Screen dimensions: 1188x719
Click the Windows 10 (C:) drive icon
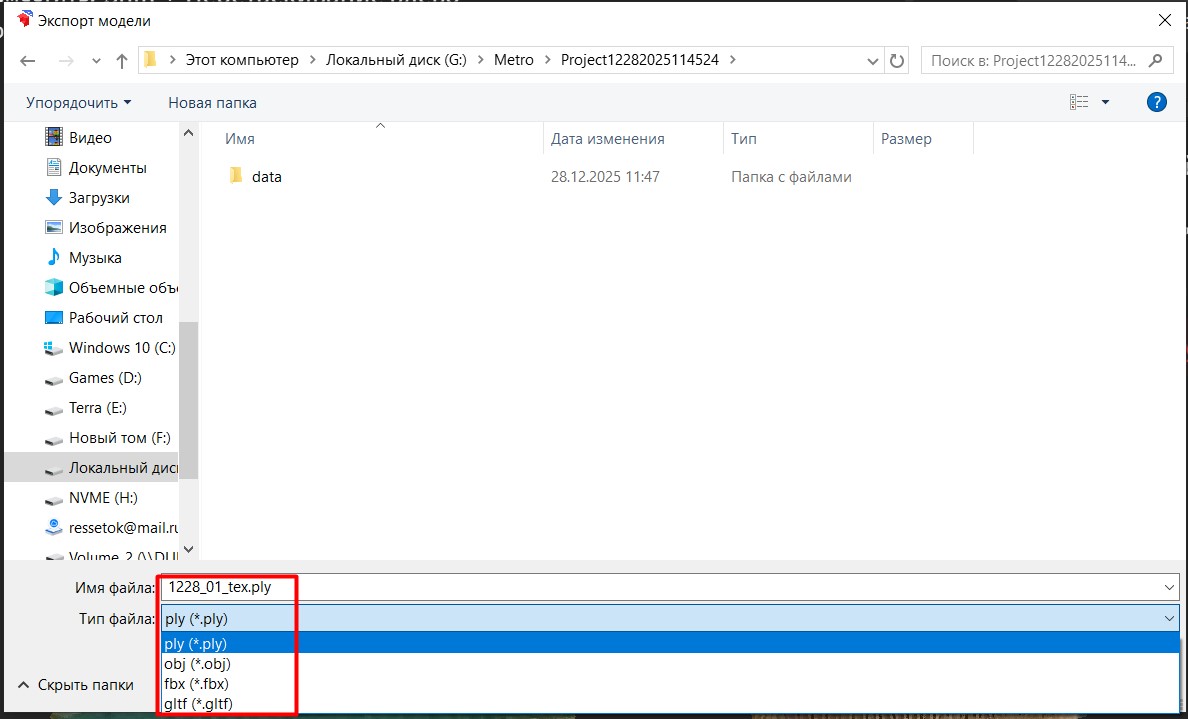click(x=54, y=348)
